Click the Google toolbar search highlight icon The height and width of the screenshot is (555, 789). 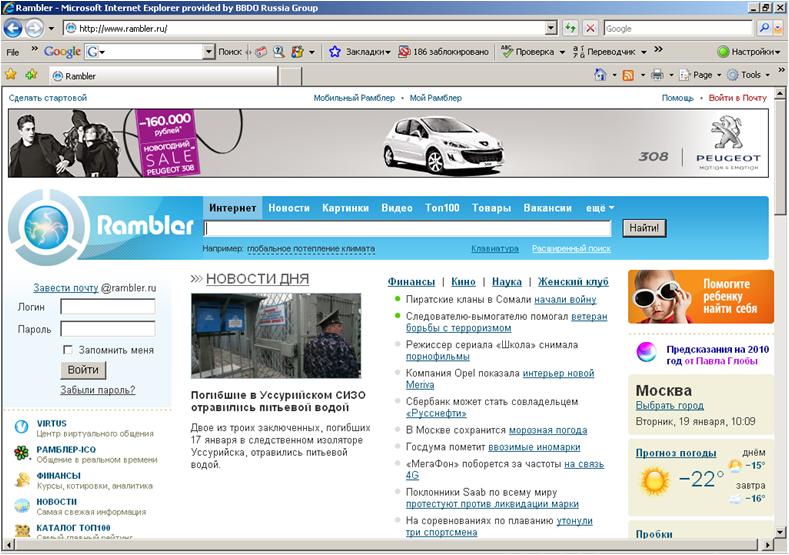pos(278,51)
